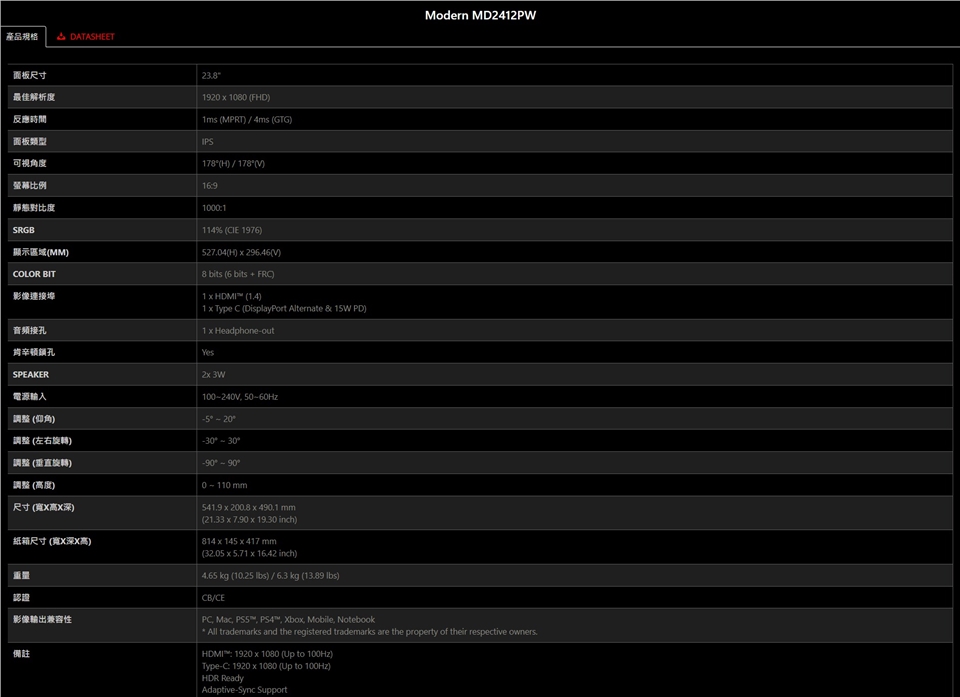The image size is (960, 697).
Task: Select the 2x 3W speaker value
Action: point(213,374)
